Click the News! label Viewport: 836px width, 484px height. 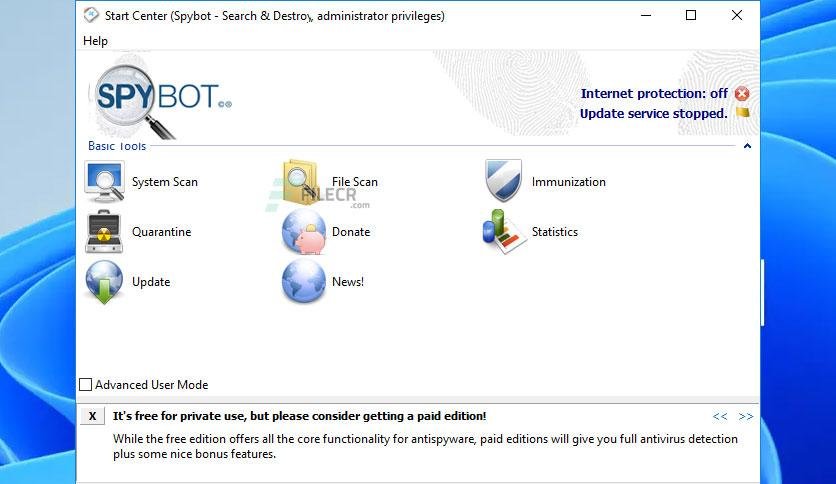(348, 281)
